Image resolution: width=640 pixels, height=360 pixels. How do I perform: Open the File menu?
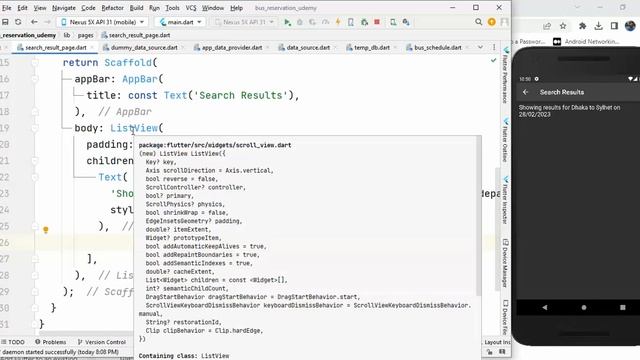point(7,8)
